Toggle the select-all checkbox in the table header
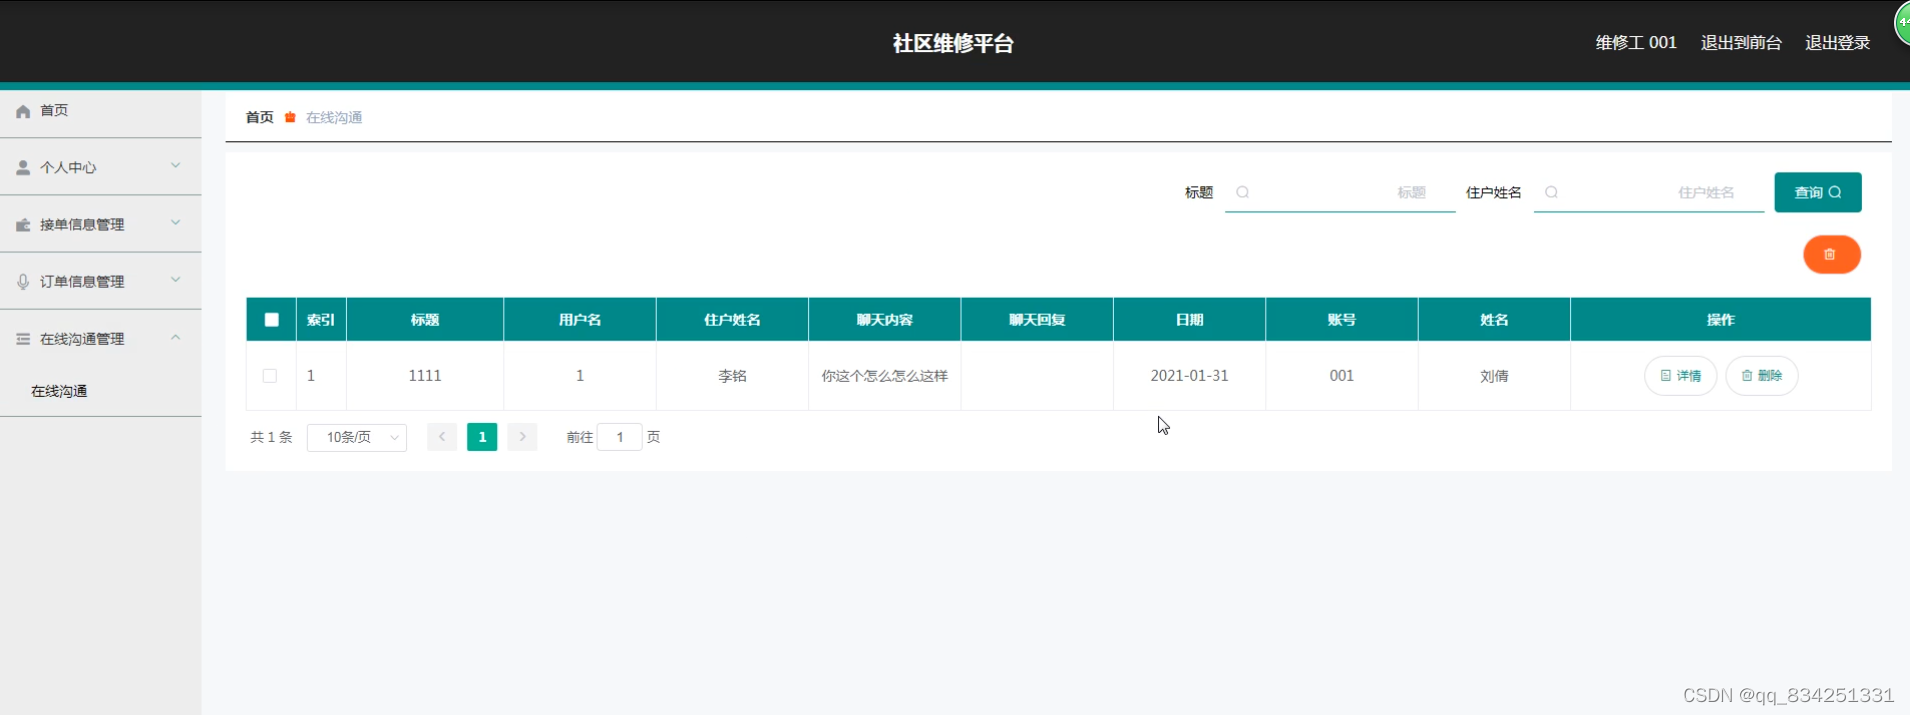Viewport: 1910px width, 715px height. point(271,320)
